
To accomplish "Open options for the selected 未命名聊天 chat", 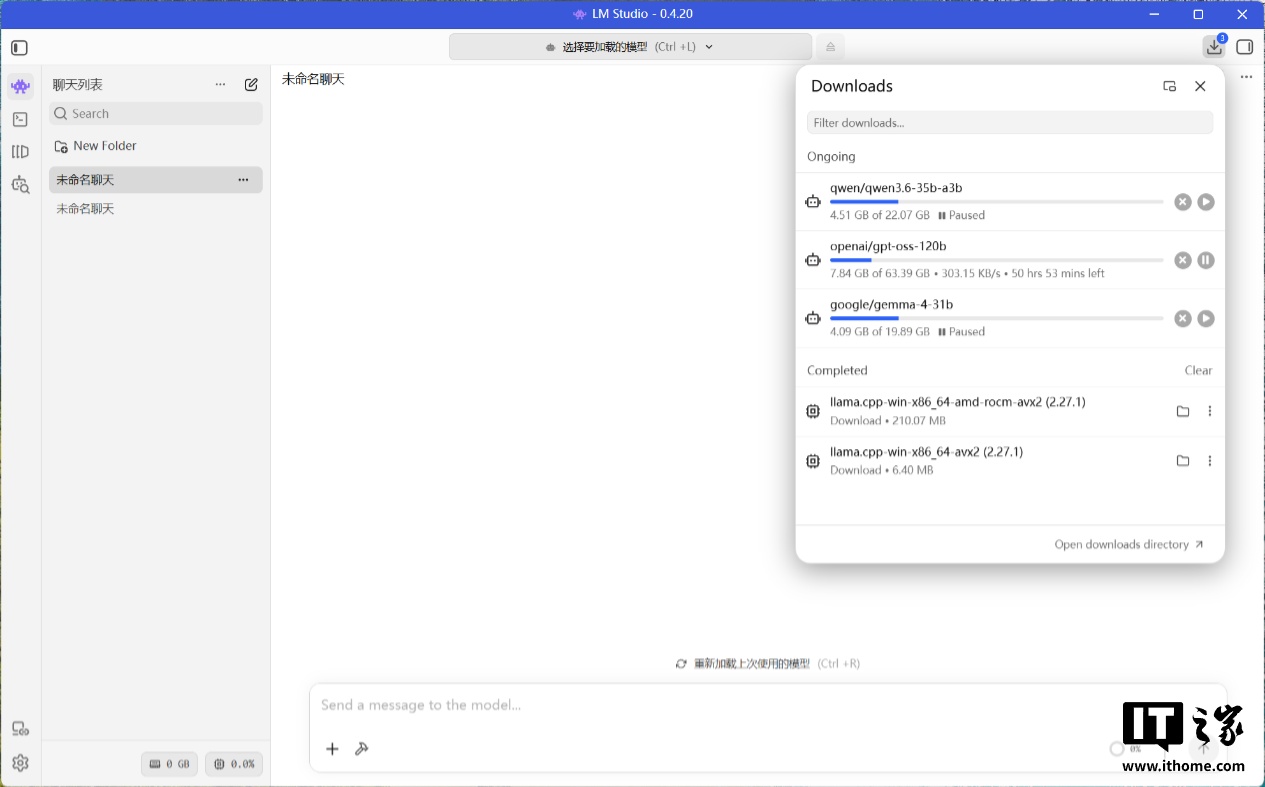I will 243,180.
